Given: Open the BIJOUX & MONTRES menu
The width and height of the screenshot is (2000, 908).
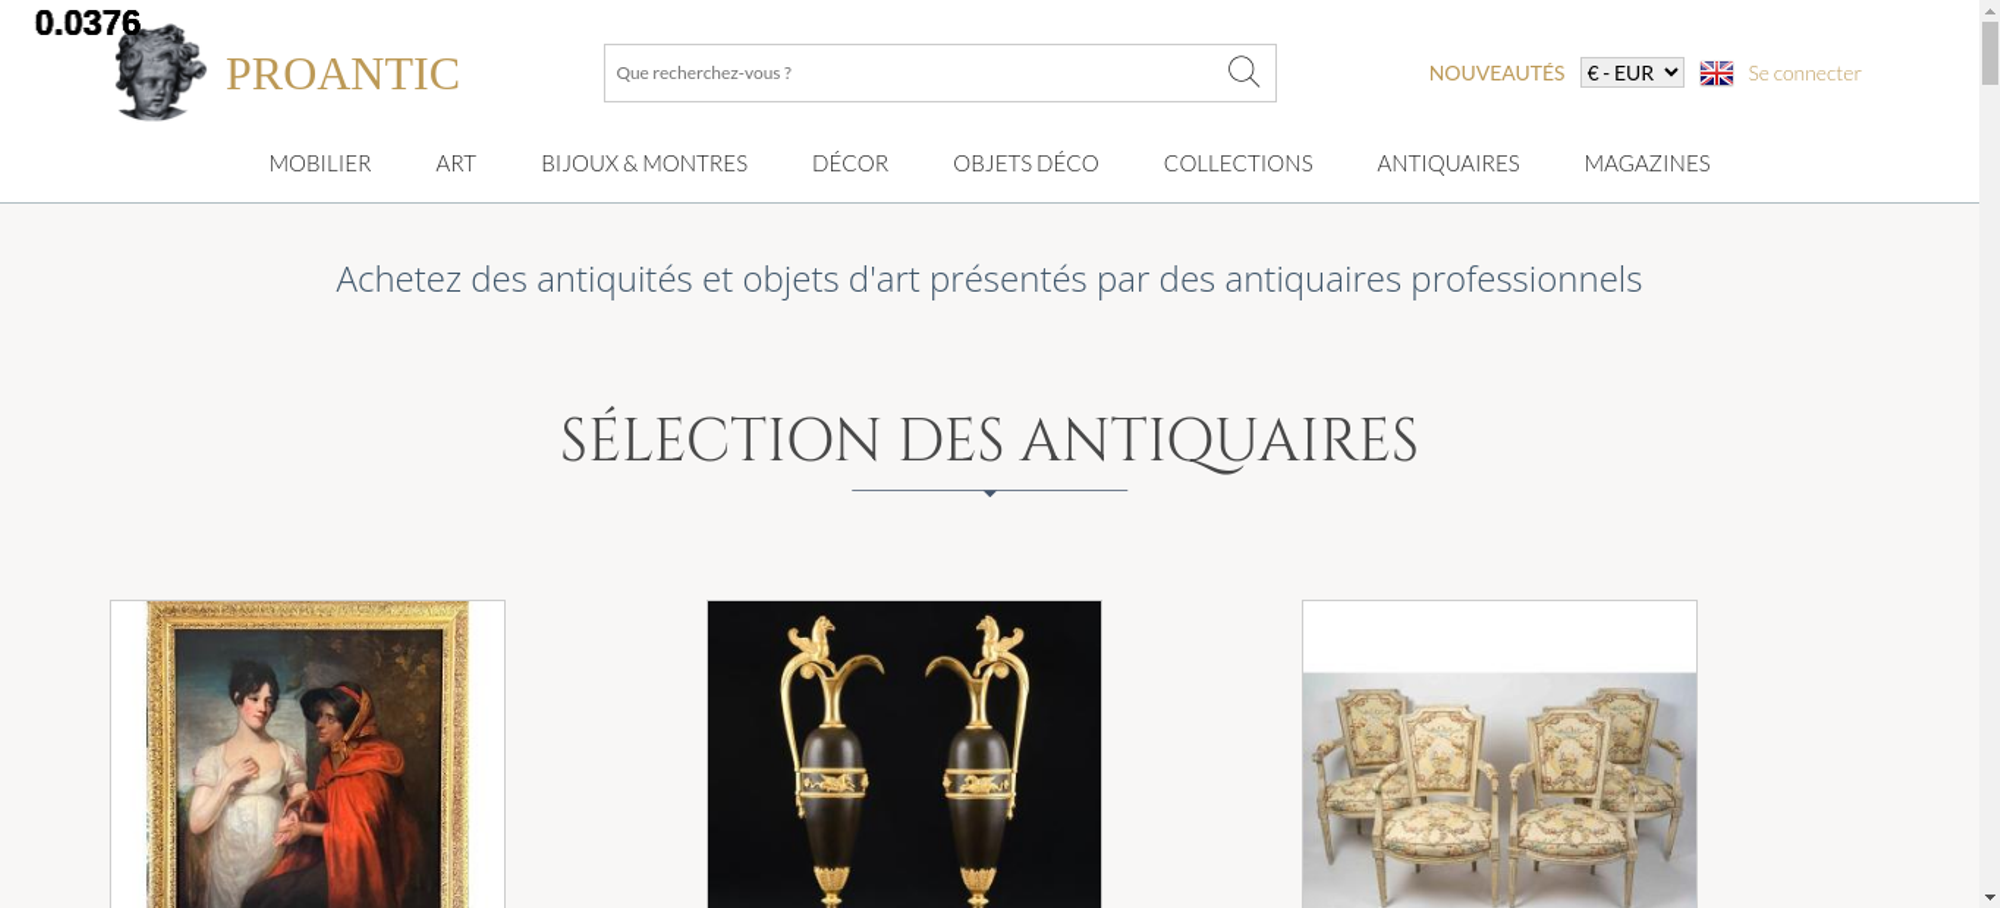Looking at the screenshot, I should pyautogui.click(x=644, y=163).
